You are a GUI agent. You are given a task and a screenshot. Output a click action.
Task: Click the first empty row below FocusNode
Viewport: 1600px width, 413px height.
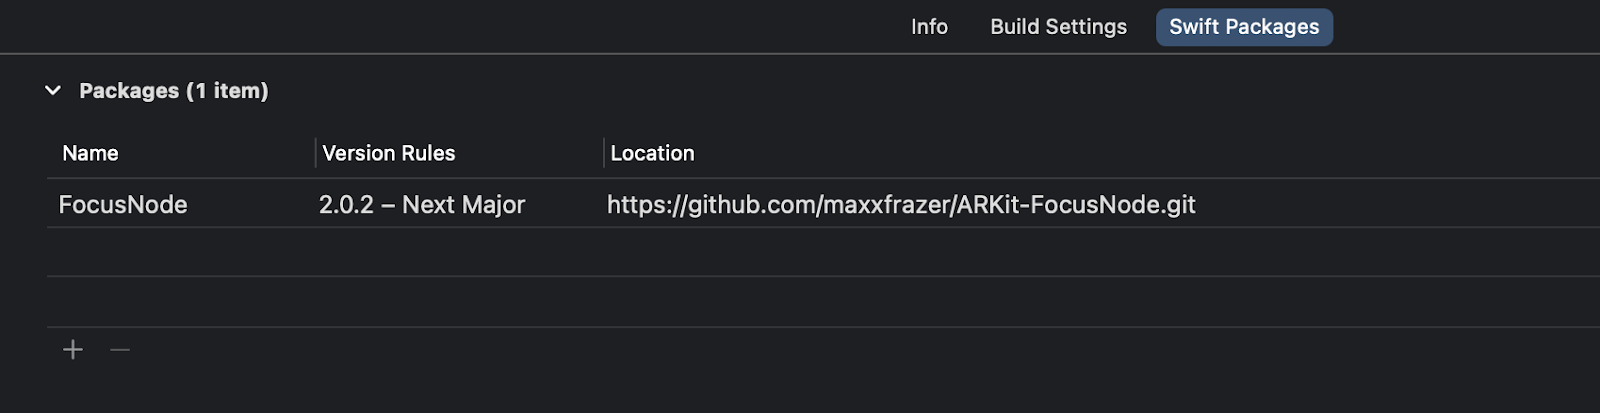click(823, 252)
